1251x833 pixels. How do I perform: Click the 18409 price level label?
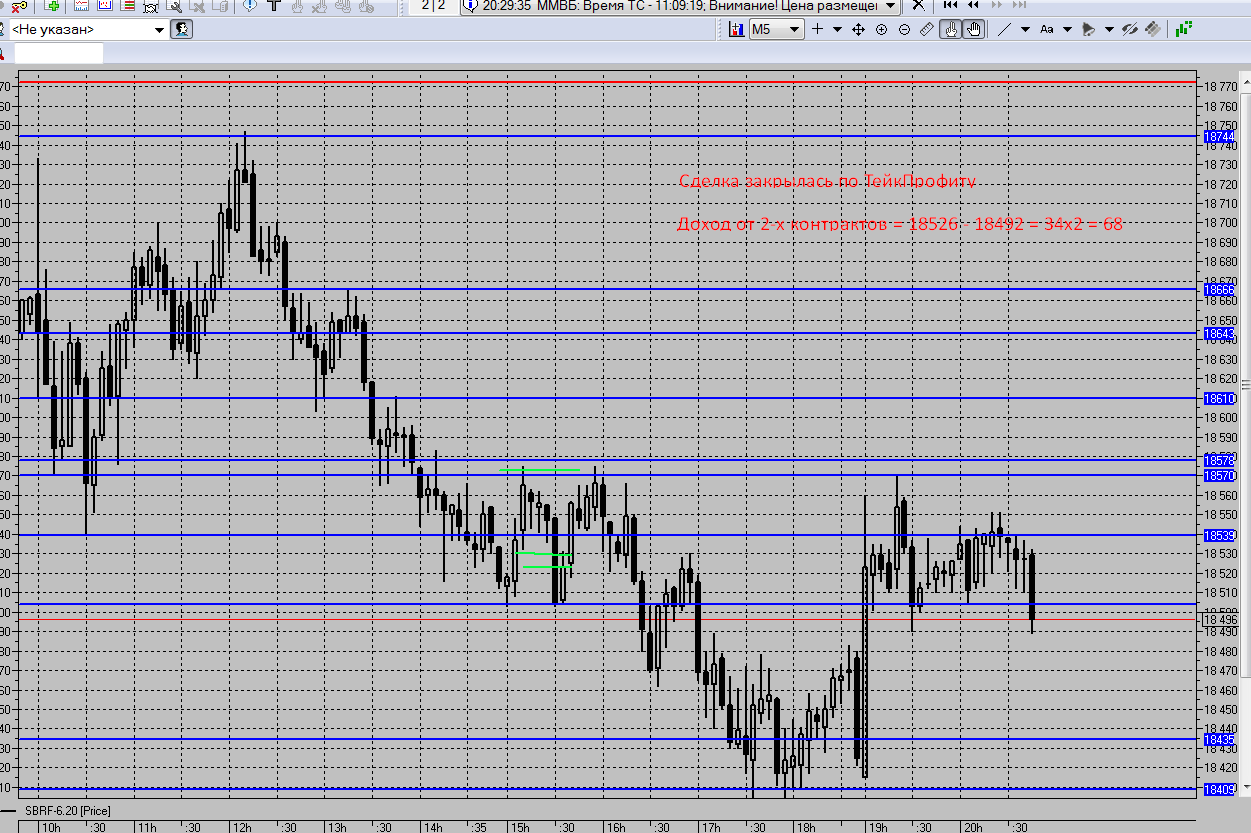pos(1219,789)
